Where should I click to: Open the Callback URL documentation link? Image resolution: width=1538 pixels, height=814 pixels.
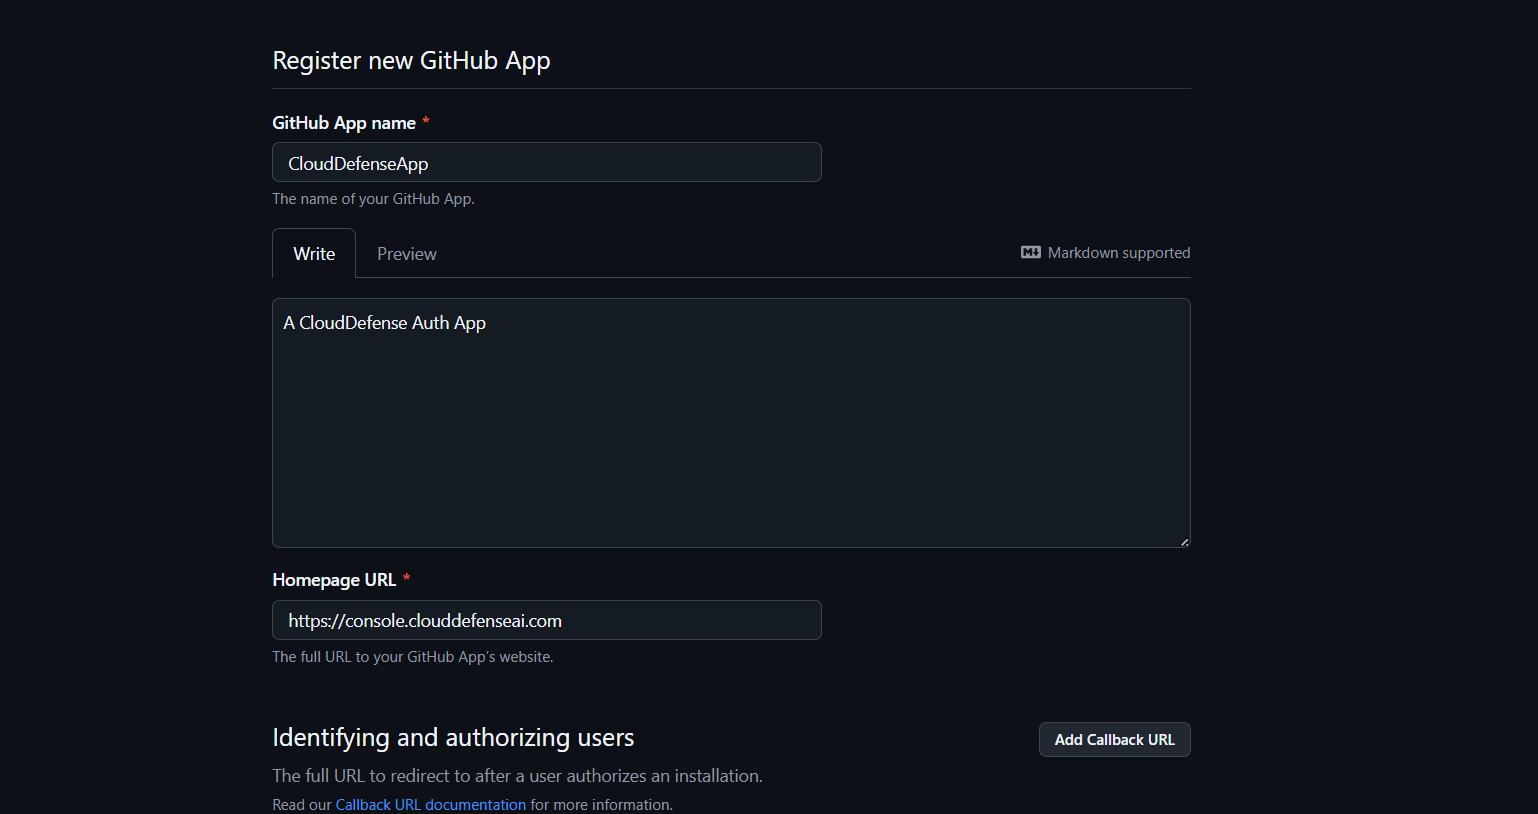431,804
